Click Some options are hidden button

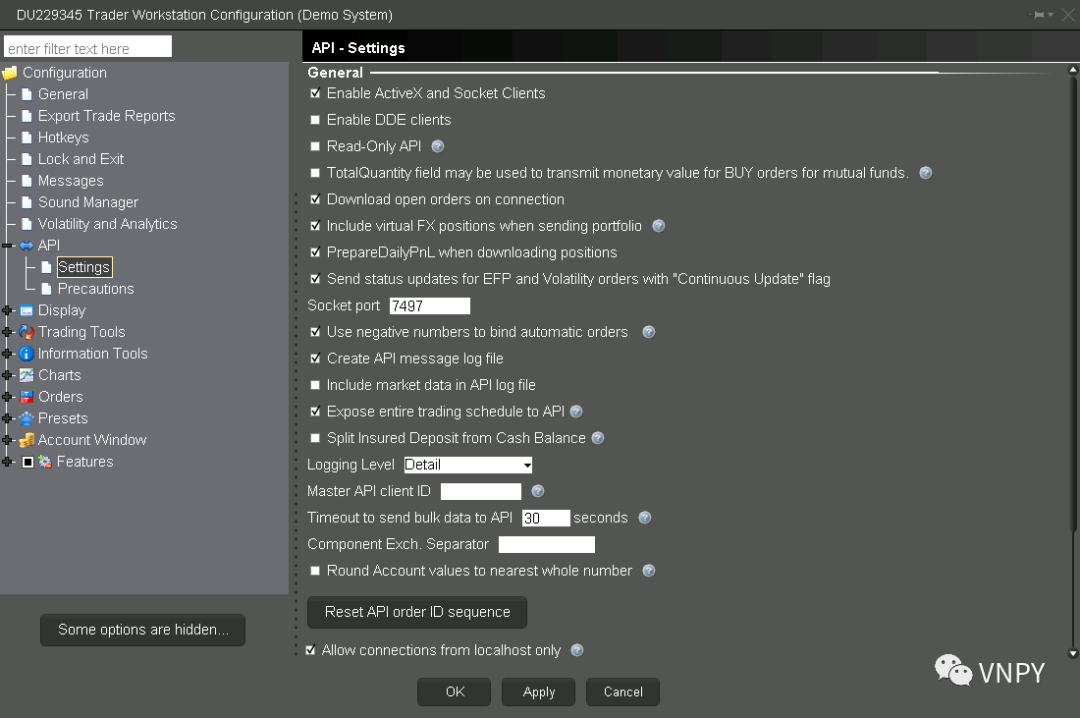tap(143, 630)
